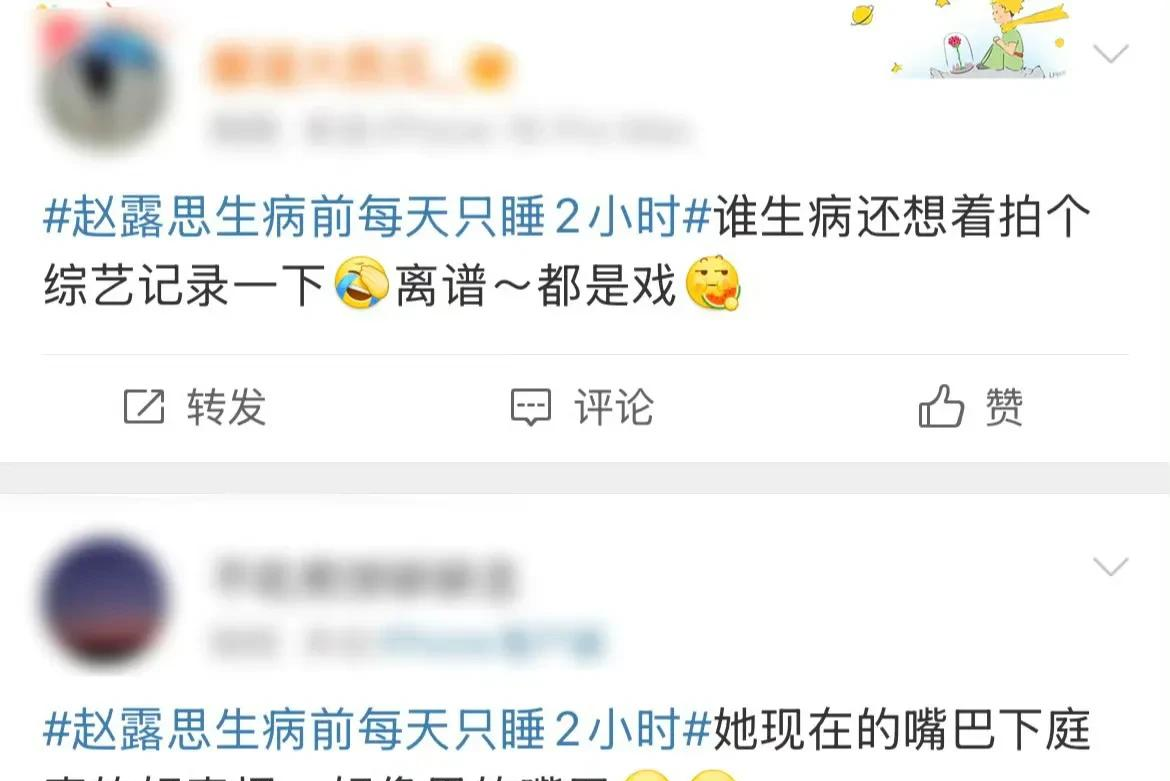Tap the 转发 text label
Screen dimensions: 1170x781
(227, 407)
